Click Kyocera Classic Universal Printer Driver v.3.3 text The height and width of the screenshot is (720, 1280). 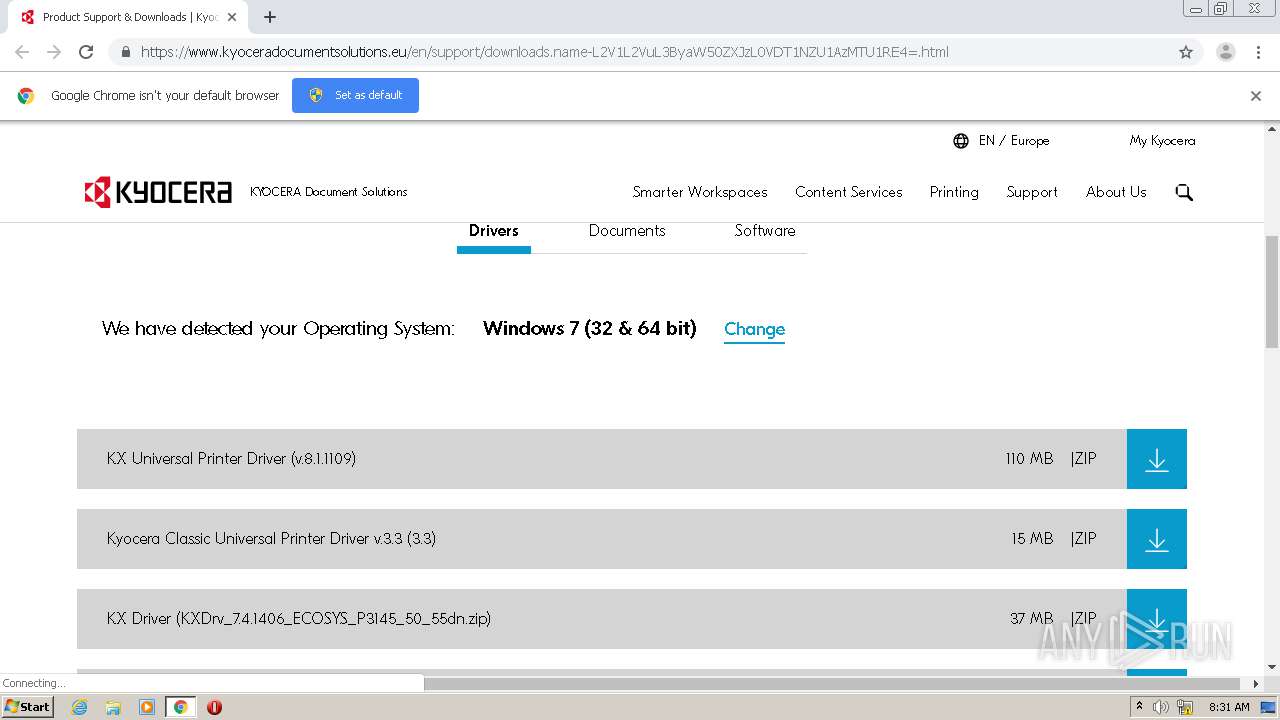[271, 539]
